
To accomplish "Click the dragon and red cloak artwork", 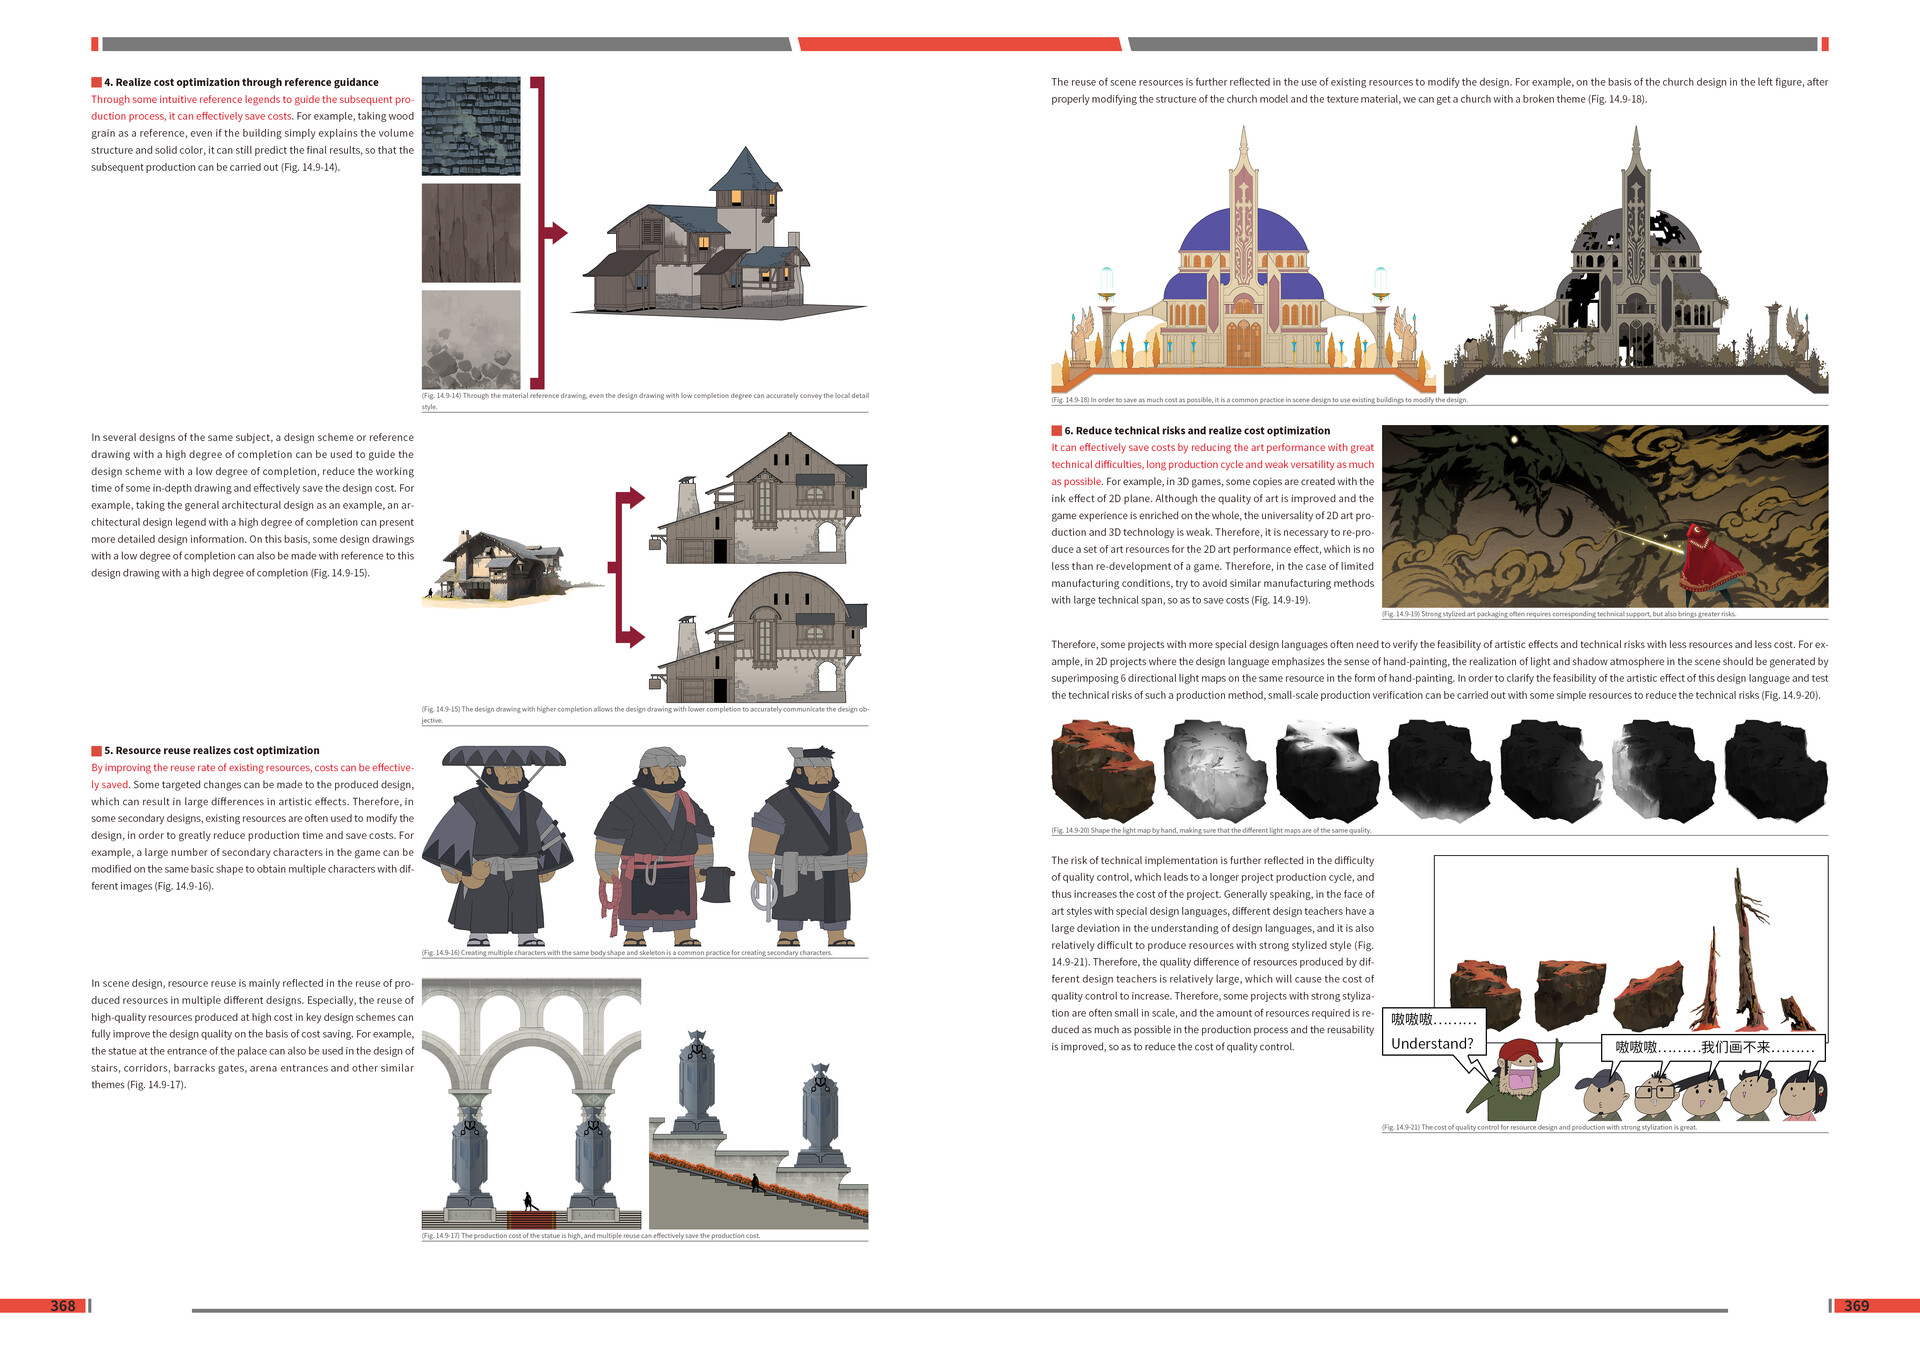I will point(1604,516).
